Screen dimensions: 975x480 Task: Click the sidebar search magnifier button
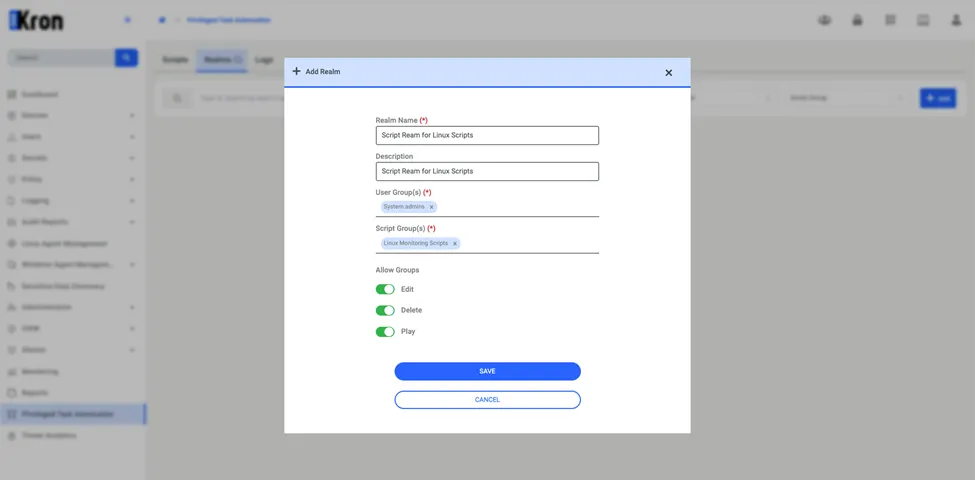(126, 58)
